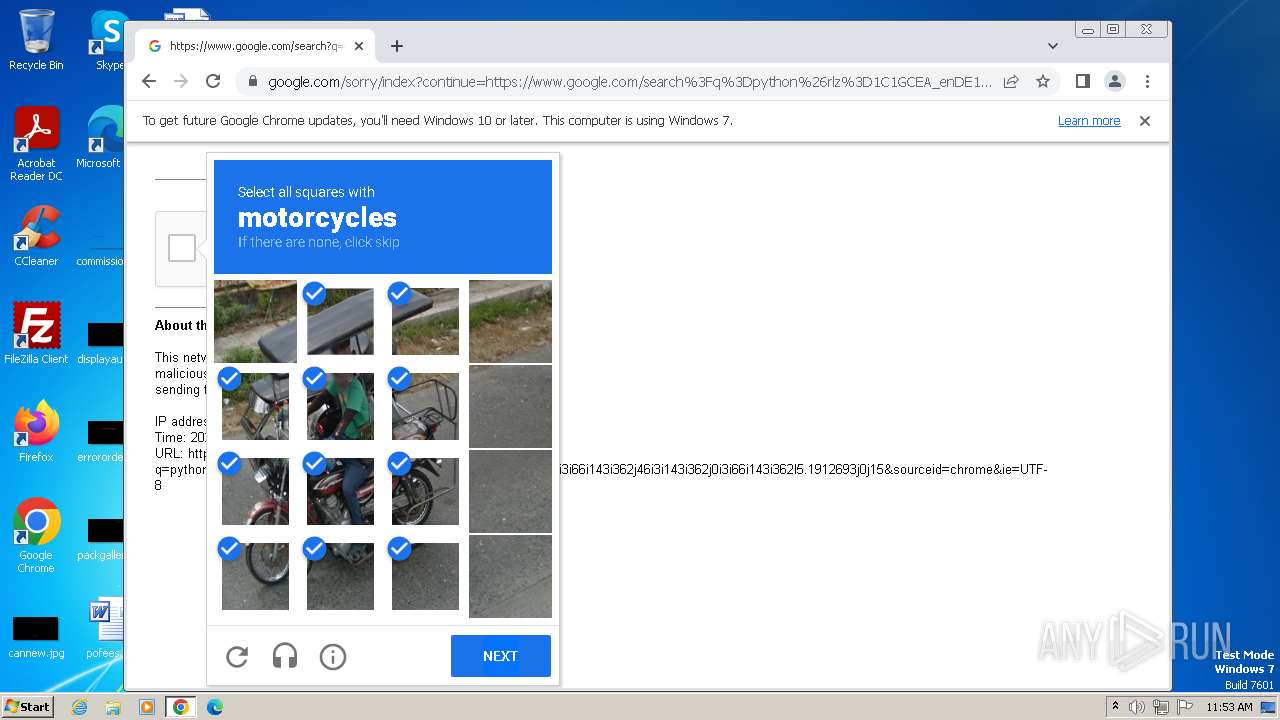Select the top-right grass captcha tile
Screen dimensions: 1280x720
510,321
